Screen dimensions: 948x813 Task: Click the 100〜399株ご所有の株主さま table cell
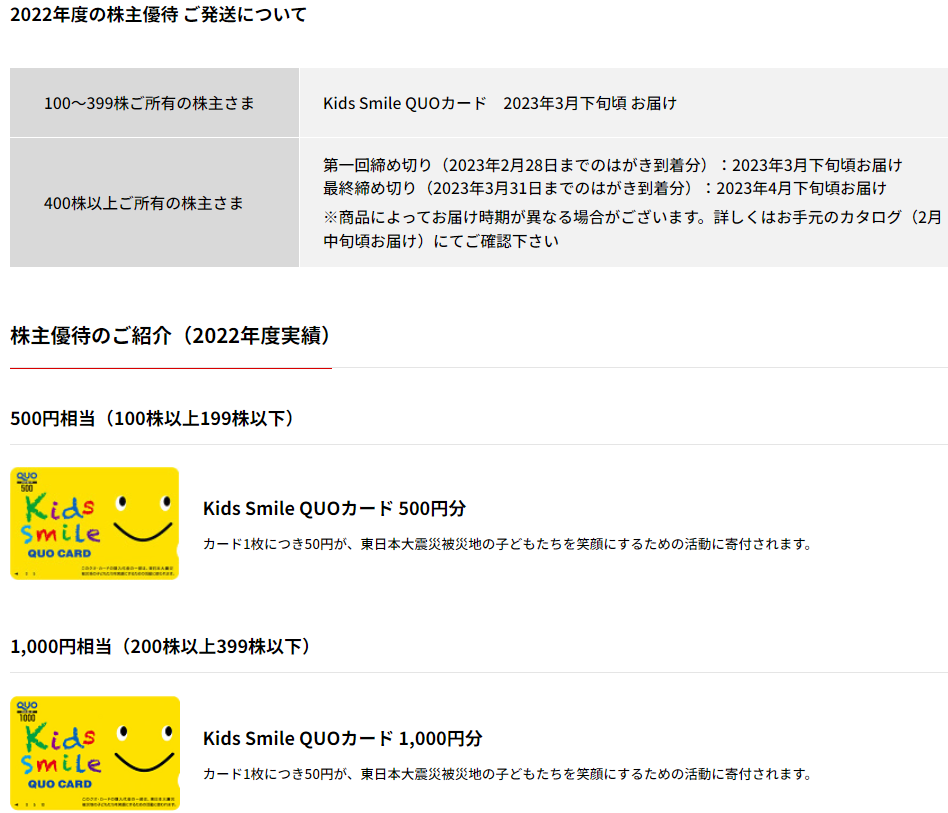(154, 103)
